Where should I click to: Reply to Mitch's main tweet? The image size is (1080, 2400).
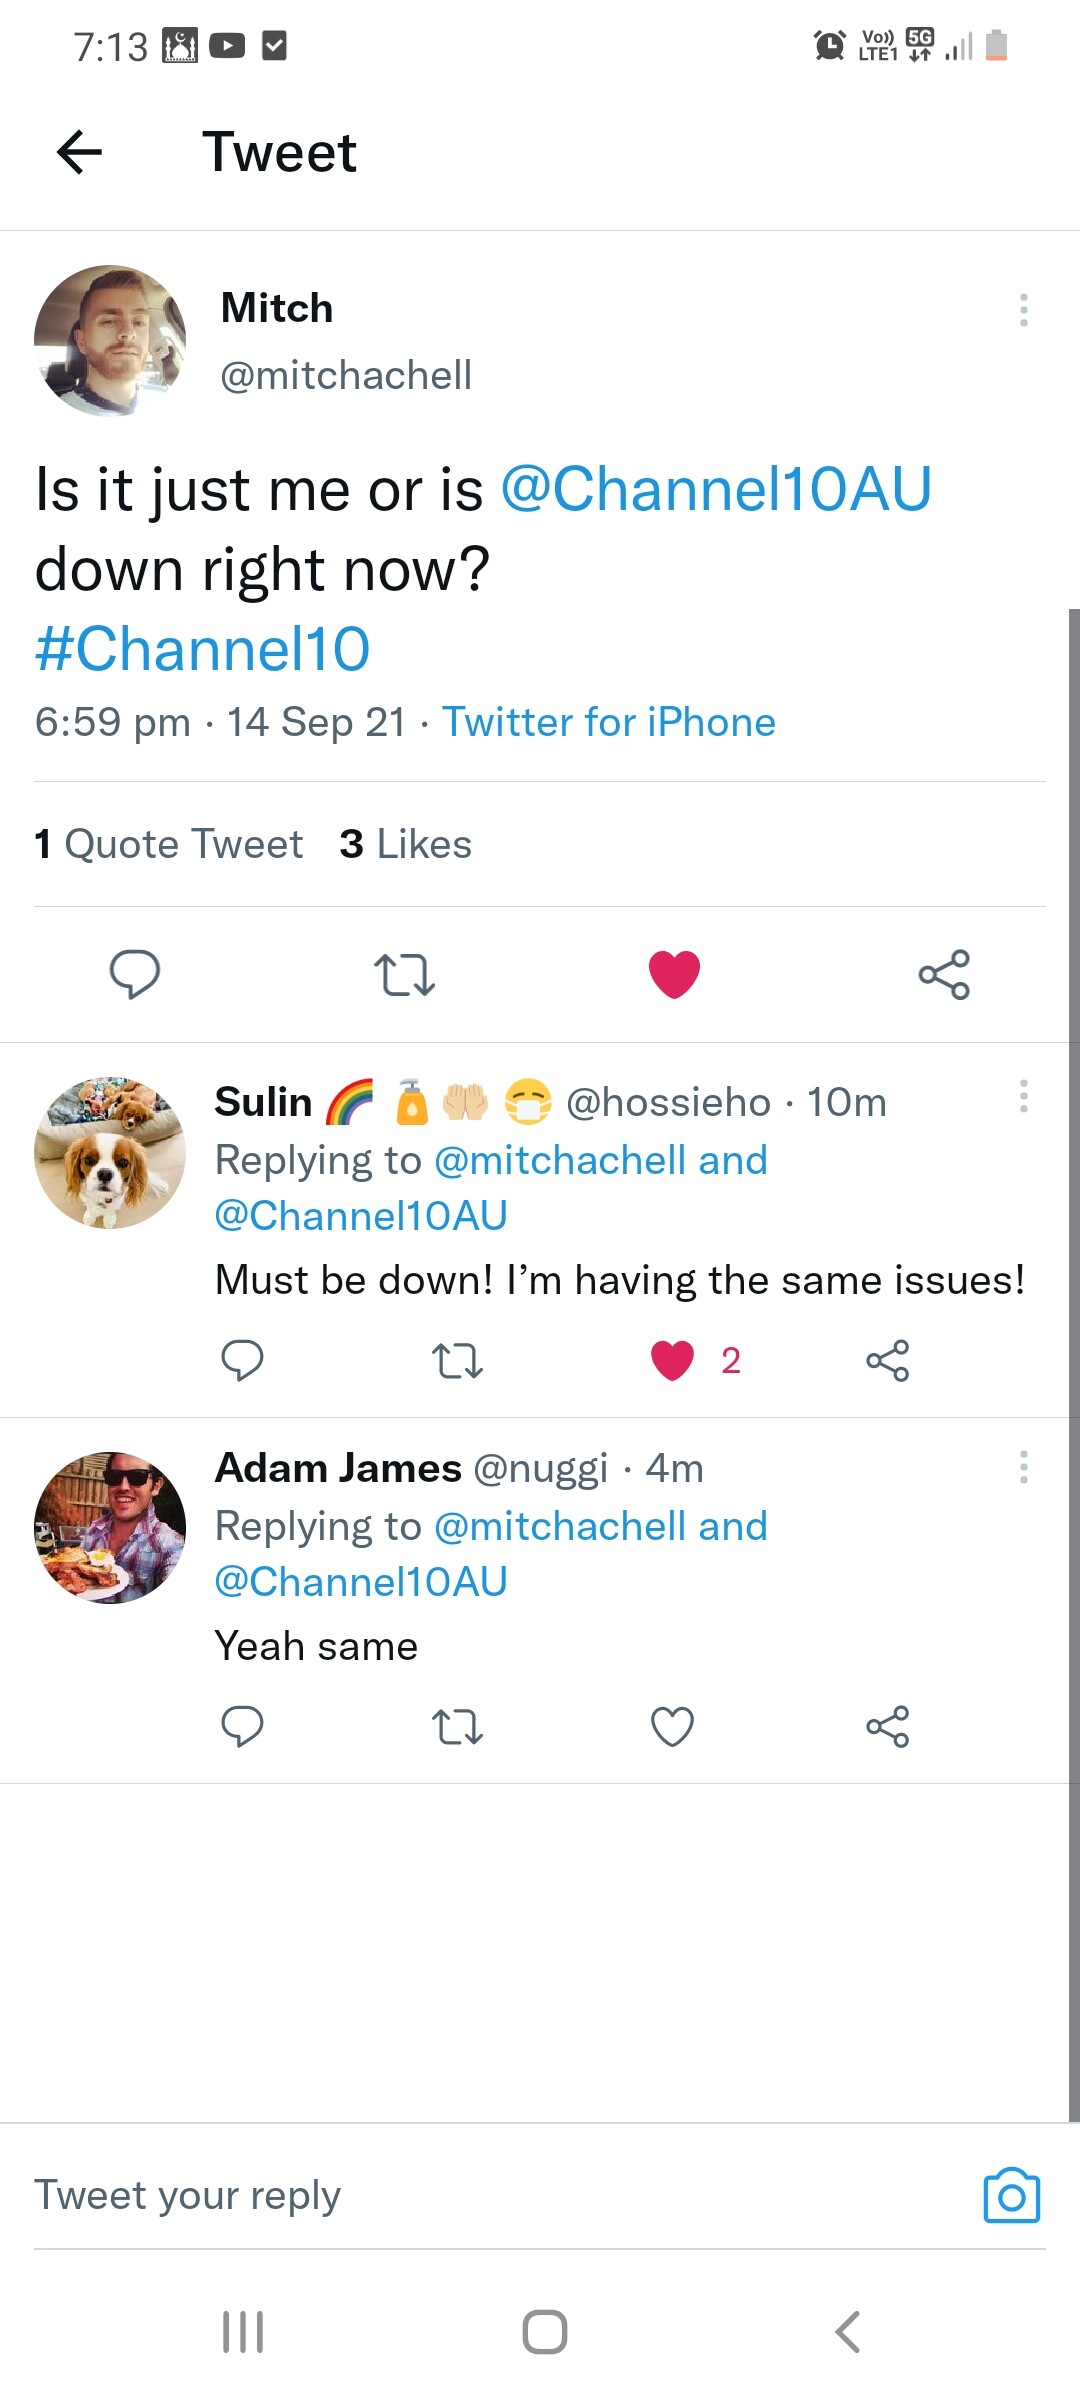134,973
